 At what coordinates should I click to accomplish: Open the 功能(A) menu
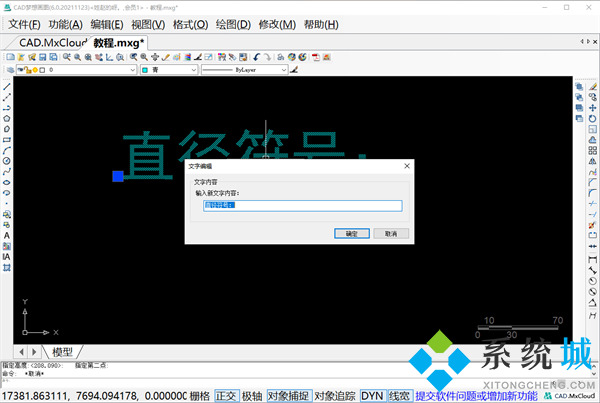[x=65, y=24]
